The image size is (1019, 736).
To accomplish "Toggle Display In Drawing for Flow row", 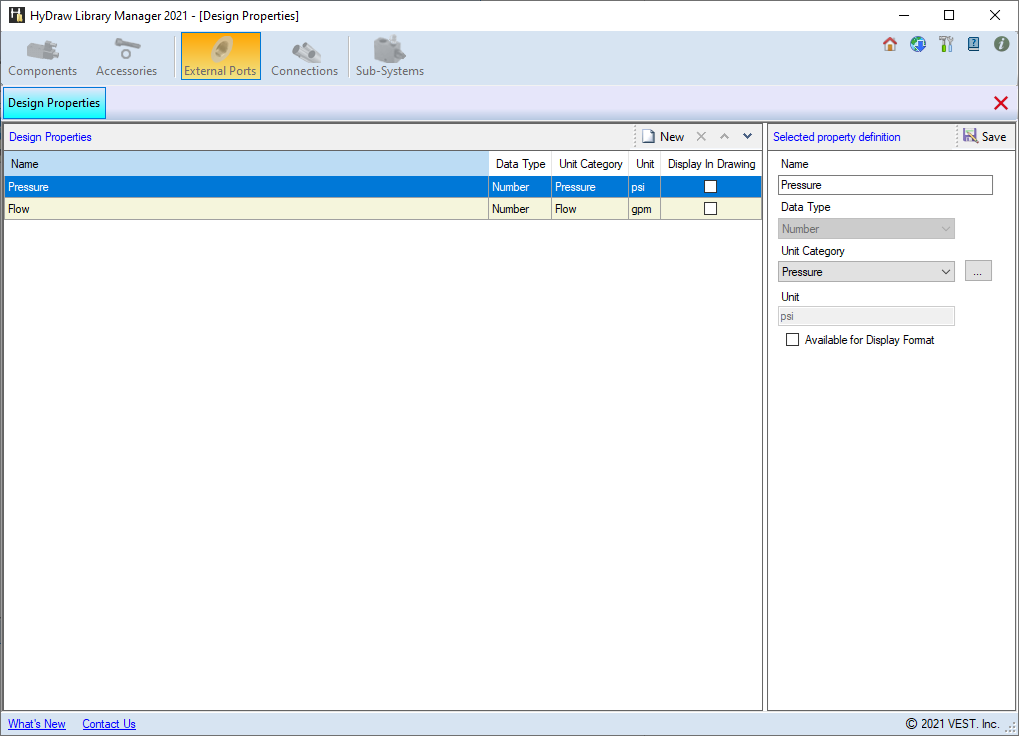I will point(710,209).
